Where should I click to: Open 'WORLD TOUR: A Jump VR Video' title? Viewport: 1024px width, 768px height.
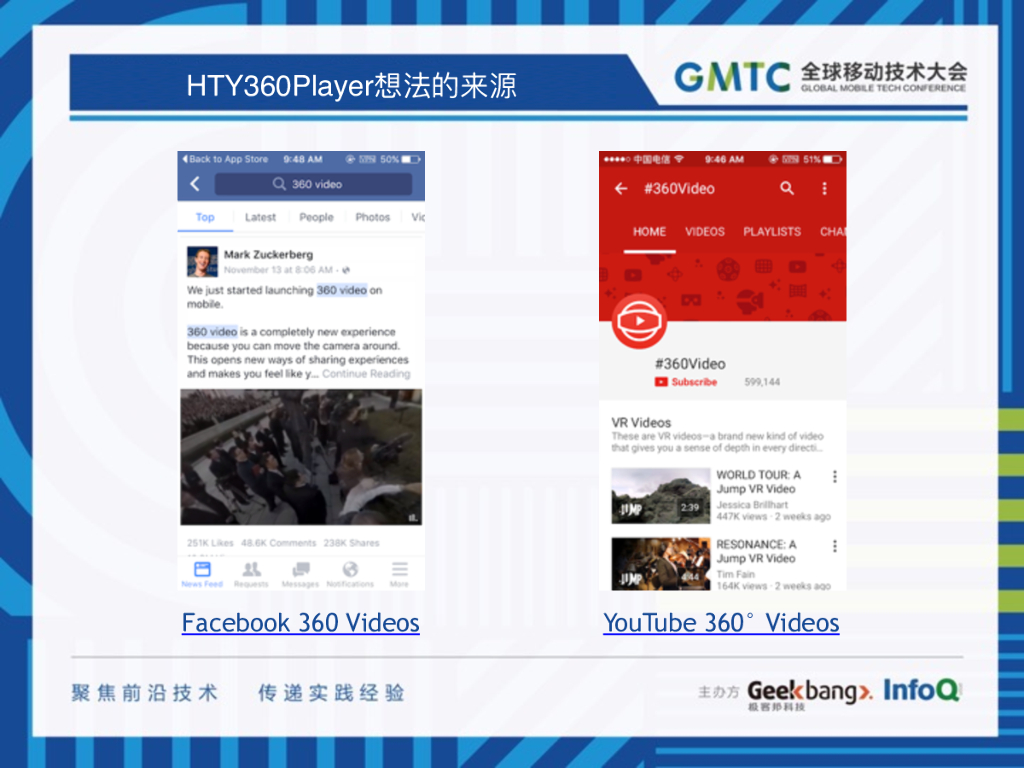coord(758,482)
